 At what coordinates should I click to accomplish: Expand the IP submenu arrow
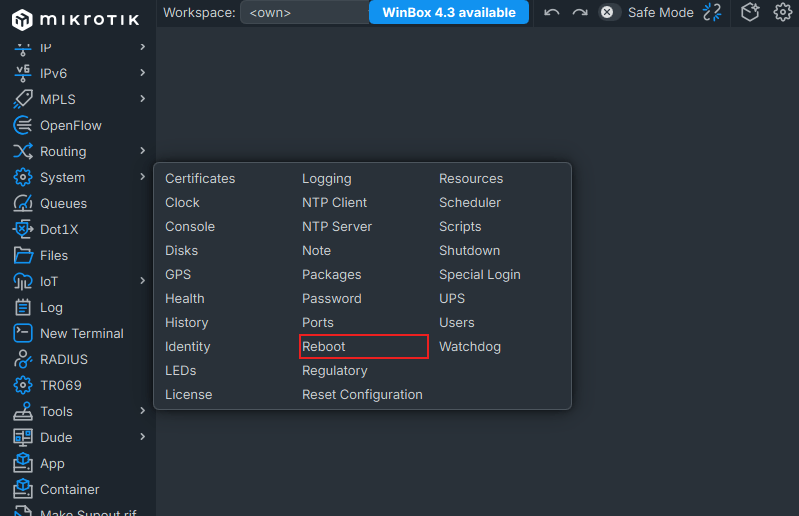point(143,47)
